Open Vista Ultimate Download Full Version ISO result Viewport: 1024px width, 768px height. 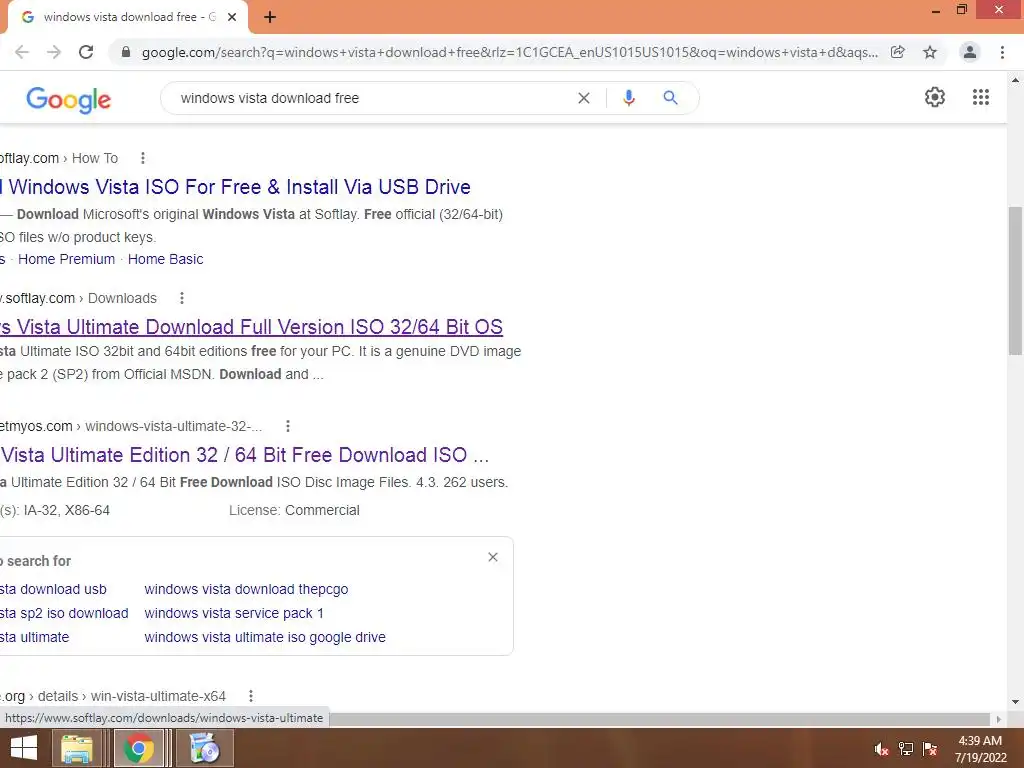coord(251,327)
